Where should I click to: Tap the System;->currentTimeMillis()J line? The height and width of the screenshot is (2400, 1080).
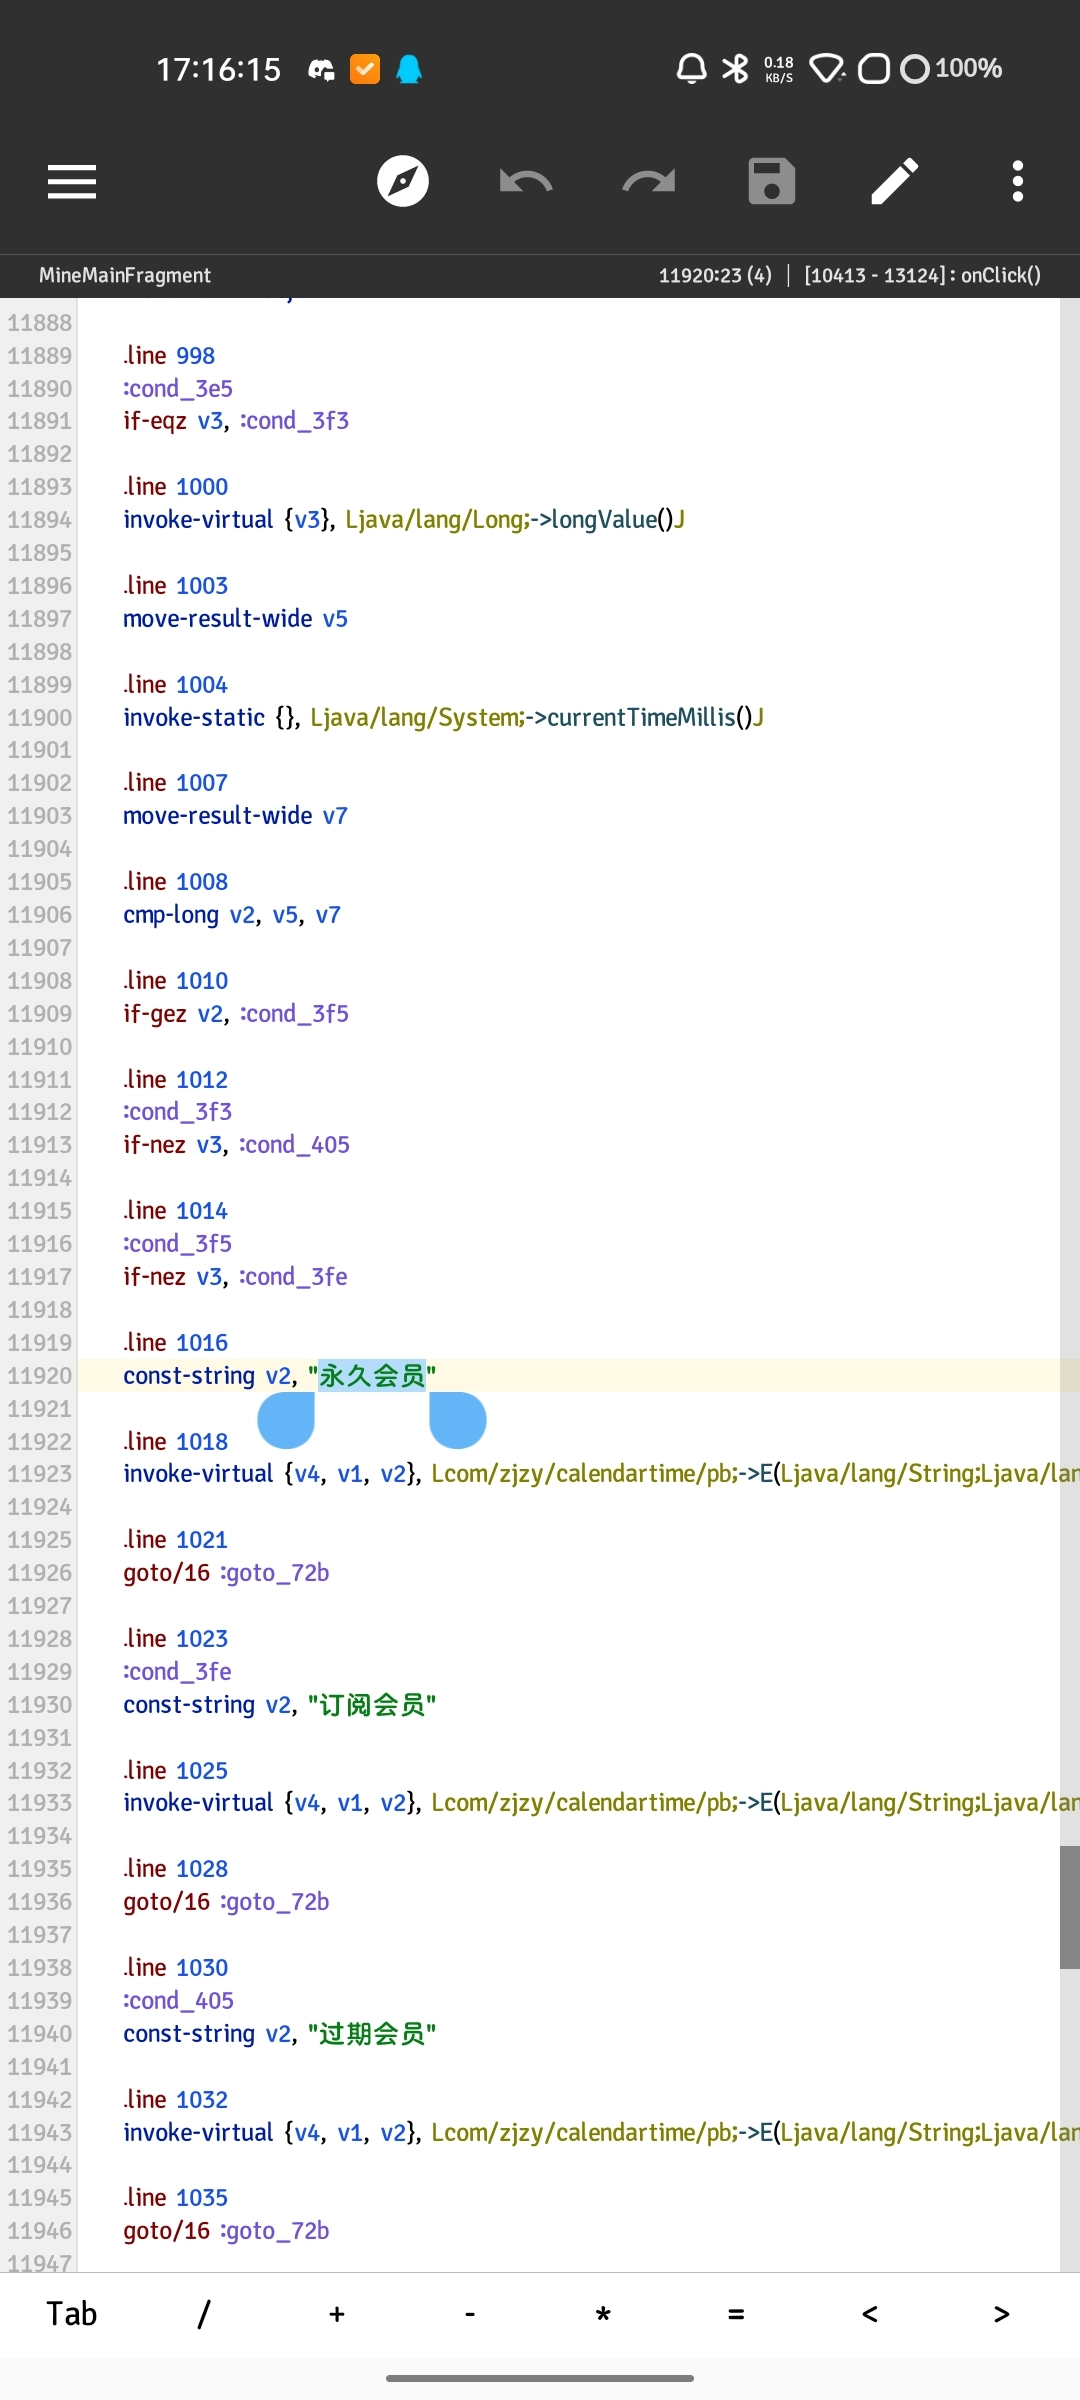443,718
